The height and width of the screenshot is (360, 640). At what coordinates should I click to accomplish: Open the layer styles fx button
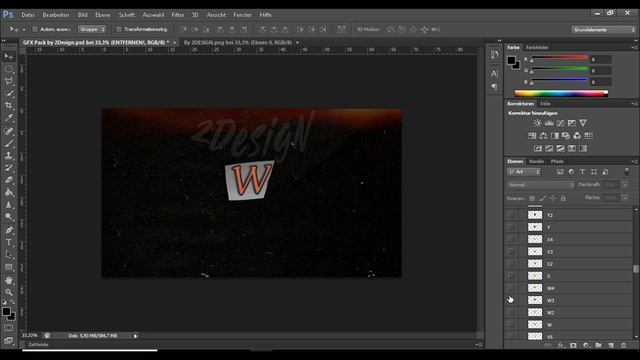coord(561,345)
